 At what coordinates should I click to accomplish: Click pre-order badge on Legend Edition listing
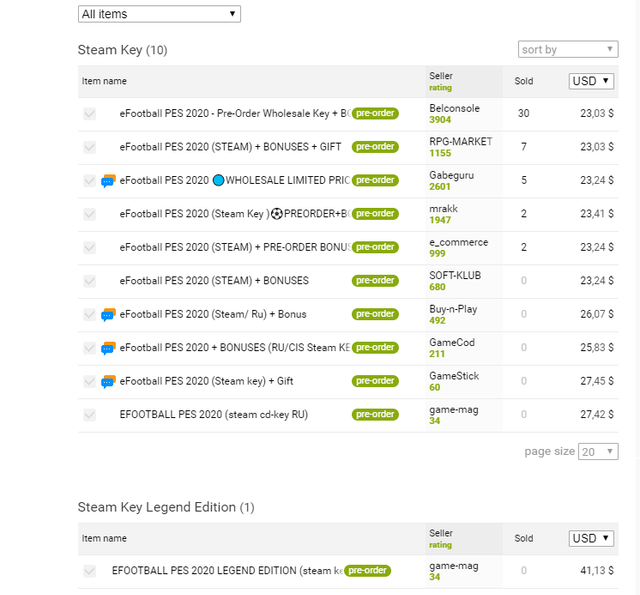coord(367,571)
